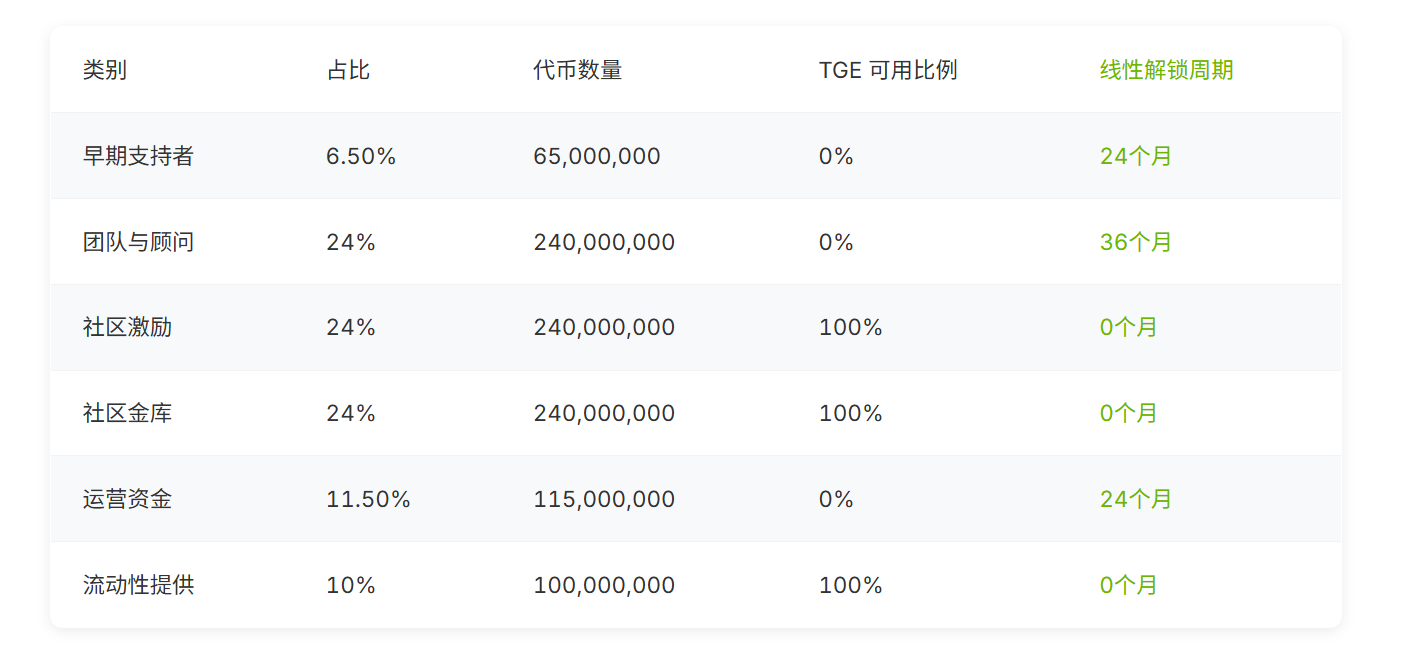The width and height of the screenshot is (1404, 651).
Task: Click 10% in the 流动性提供 row
Action: pos(351,585)
